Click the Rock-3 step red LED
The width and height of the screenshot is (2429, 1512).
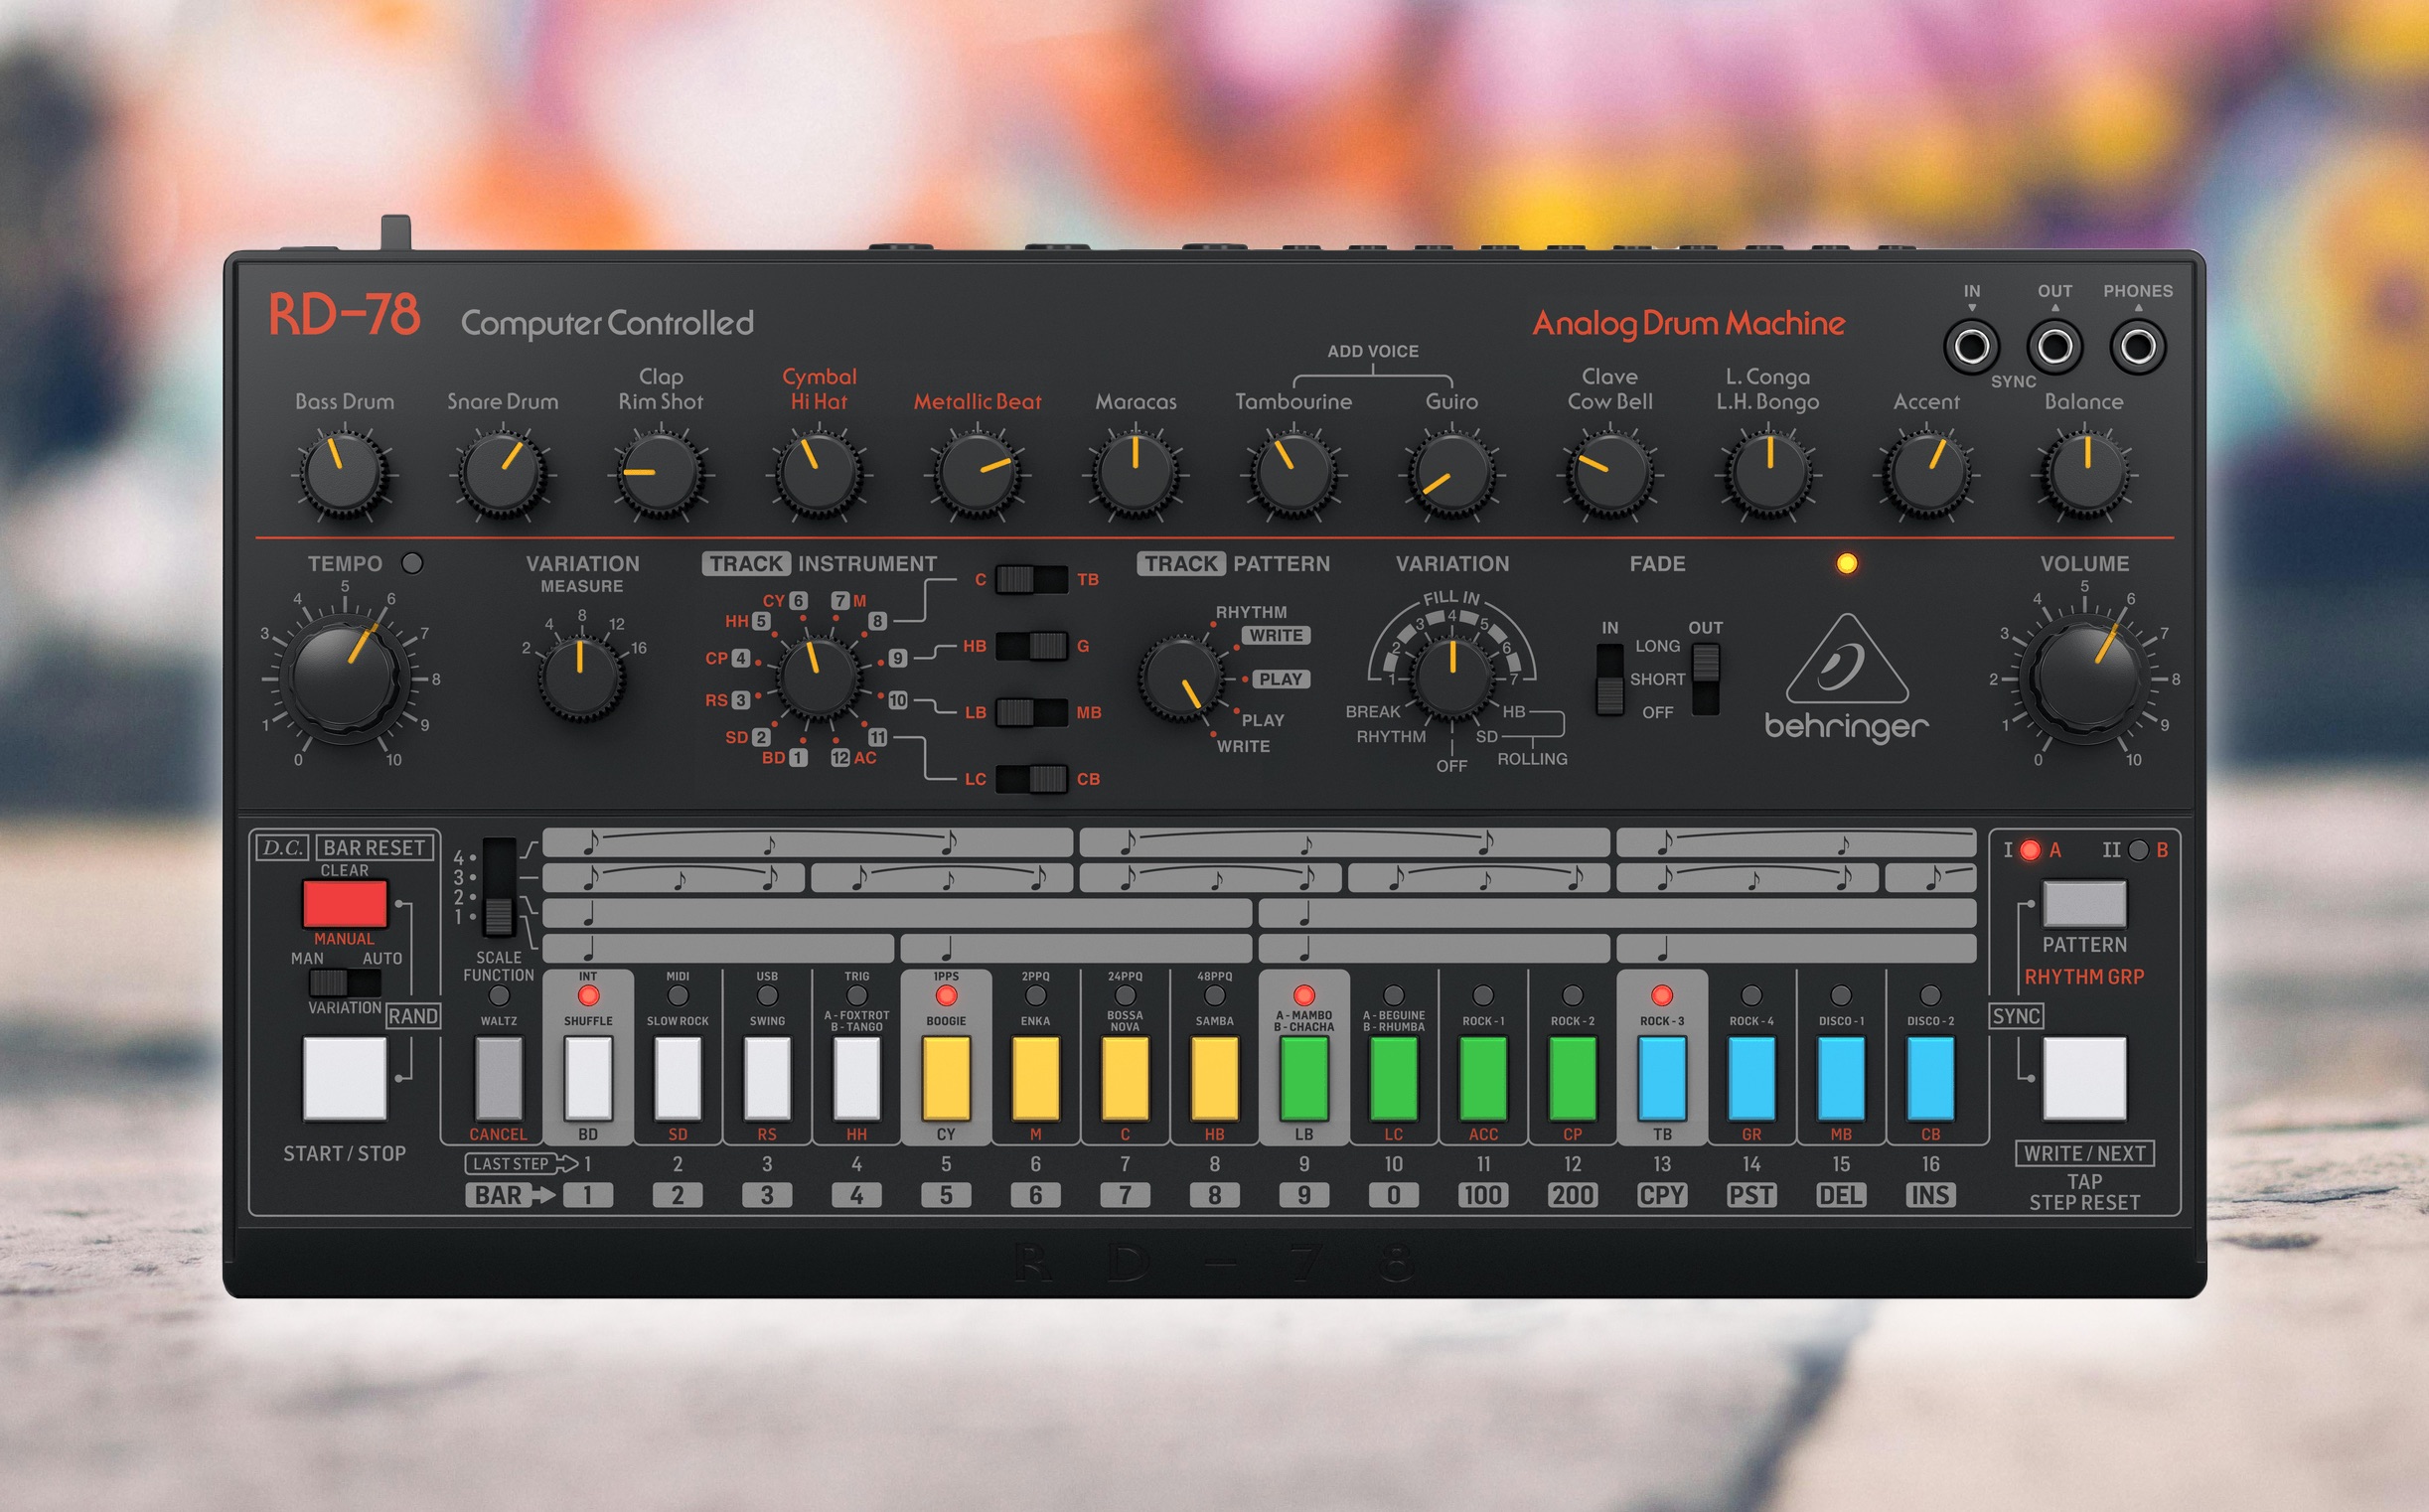point(1662,996)
